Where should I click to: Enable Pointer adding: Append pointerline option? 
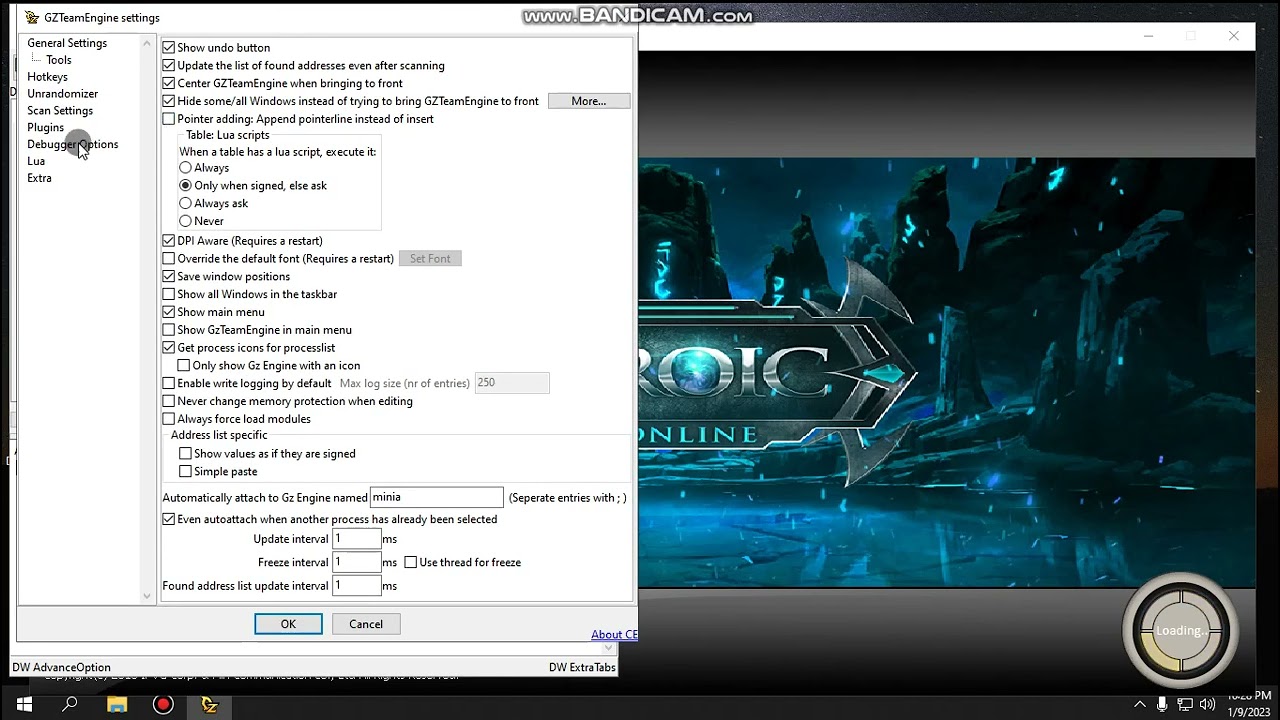pyautogui.click(x=169, y=119)
